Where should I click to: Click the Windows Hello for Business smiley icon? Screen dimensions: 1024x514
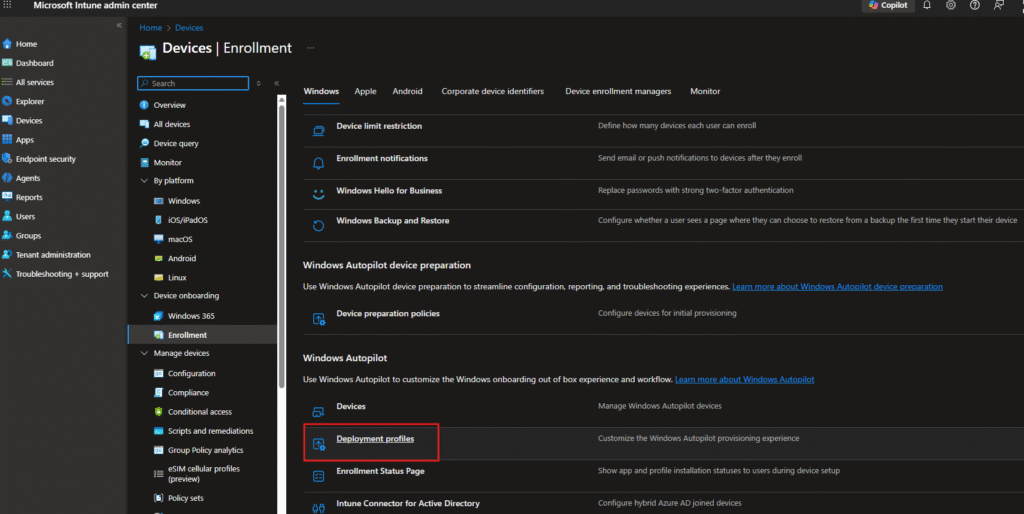click(x=319, y=192)
